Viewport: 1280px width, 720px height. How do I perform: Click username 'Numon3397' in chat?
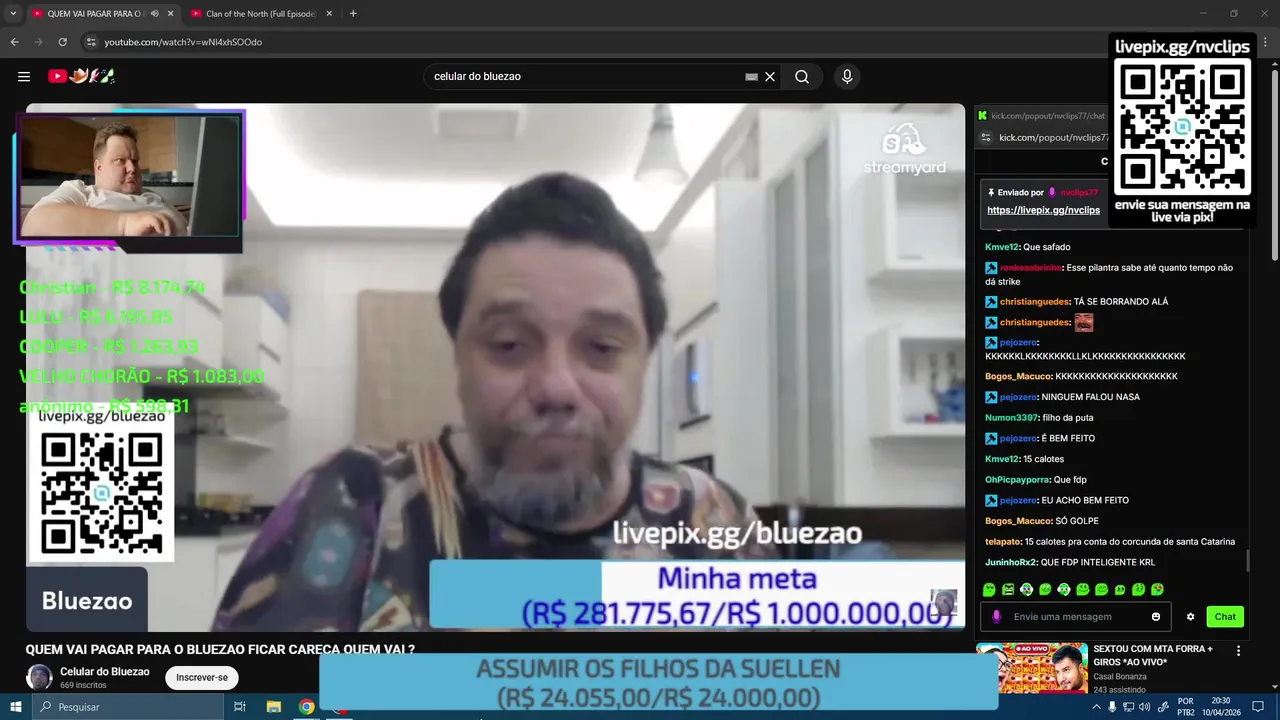click(1010, 417)
